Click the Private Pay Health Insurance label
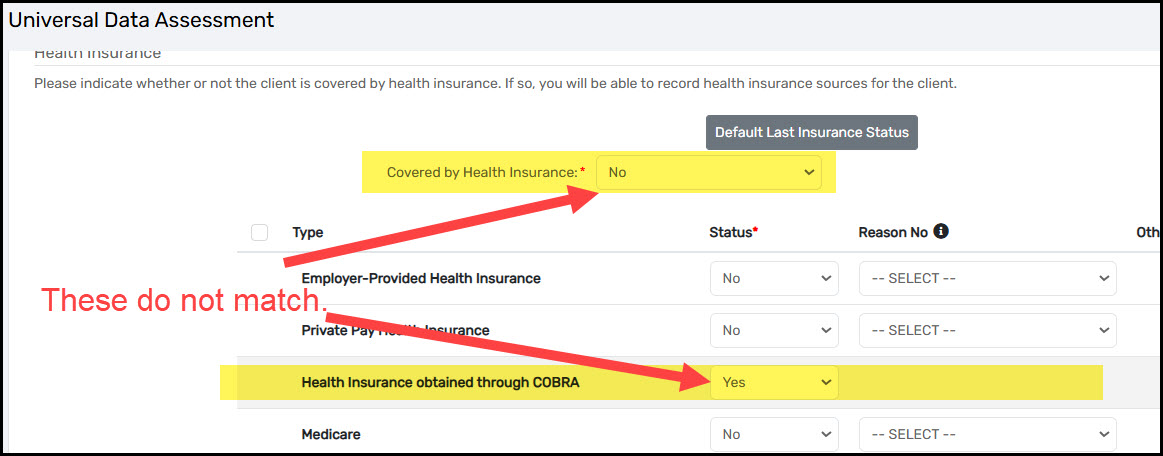The height and width of the screenshot is (456, 1163). (x=395, y=331)
